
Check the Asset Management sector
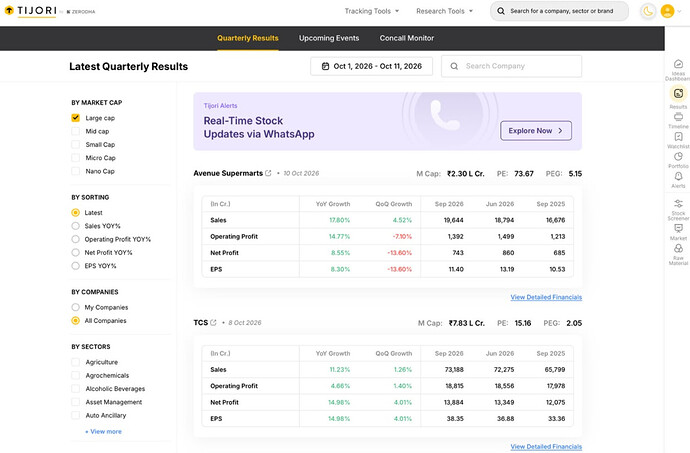coord(76,401)
